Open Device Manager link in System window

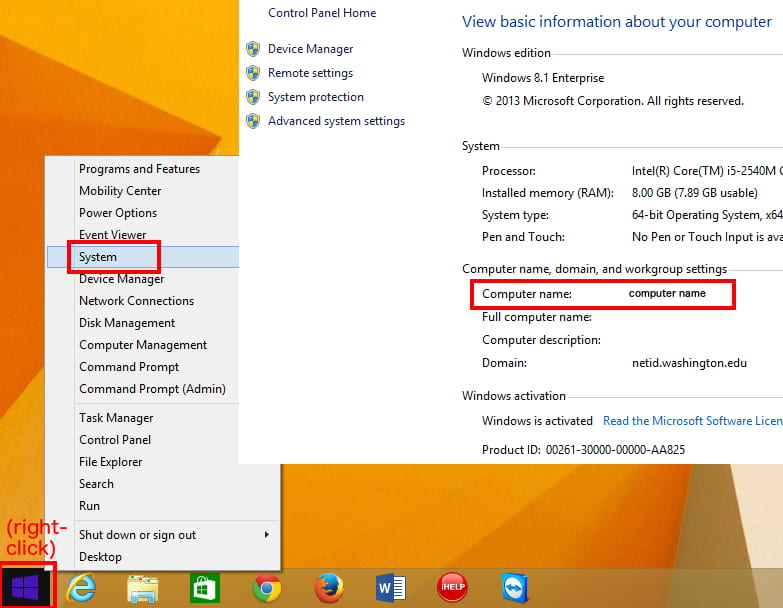pos(311,49)
